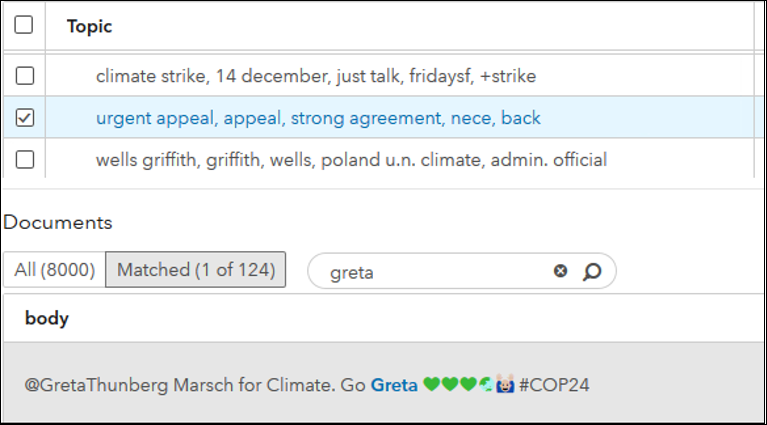Switch to All (8000) documents tab

(54, 270)
